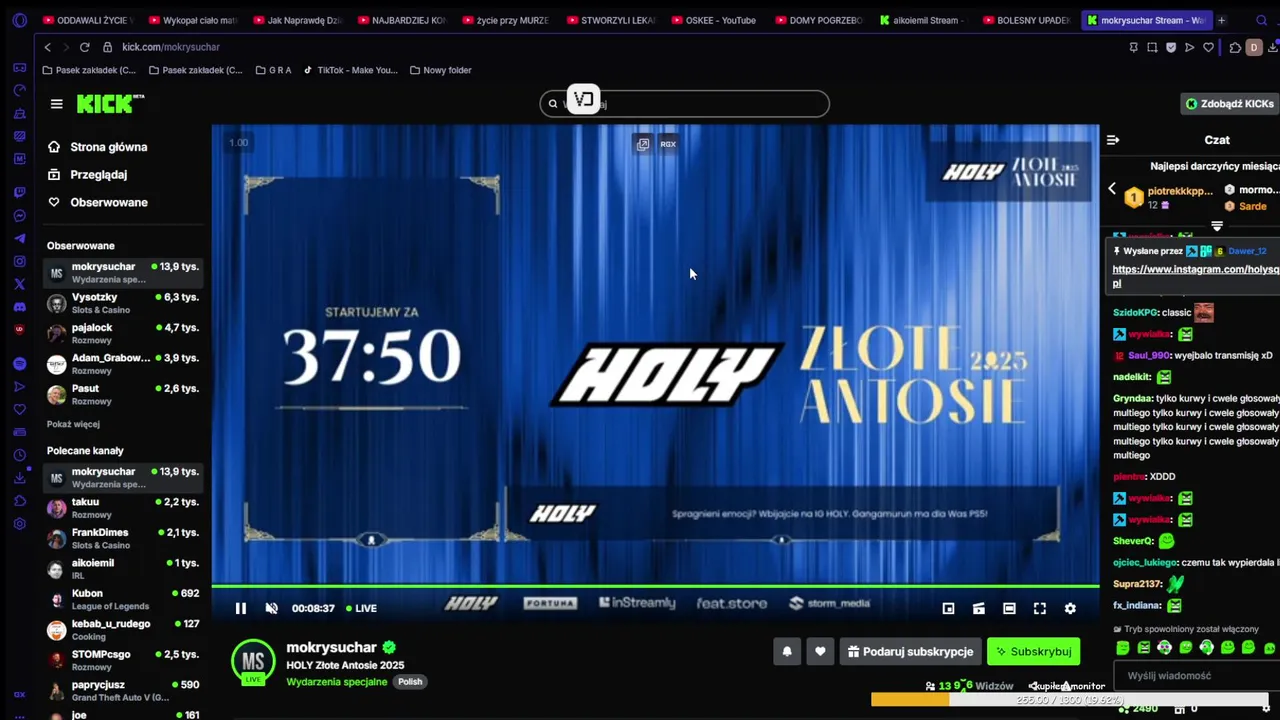Click the browser tab search magnifier icon

pos(1261,20)
